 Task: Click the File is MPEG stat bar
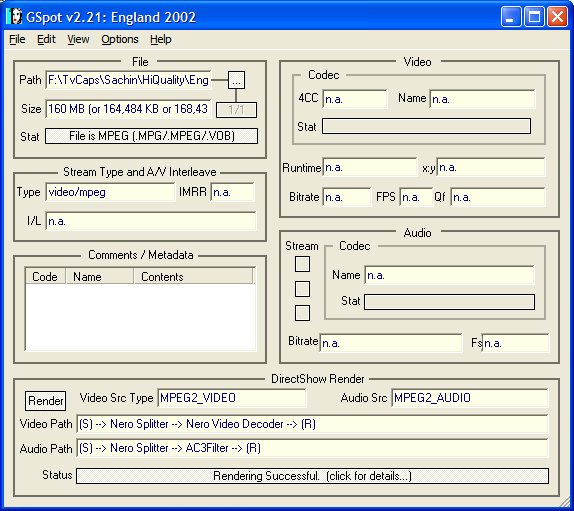pos(151,136)
